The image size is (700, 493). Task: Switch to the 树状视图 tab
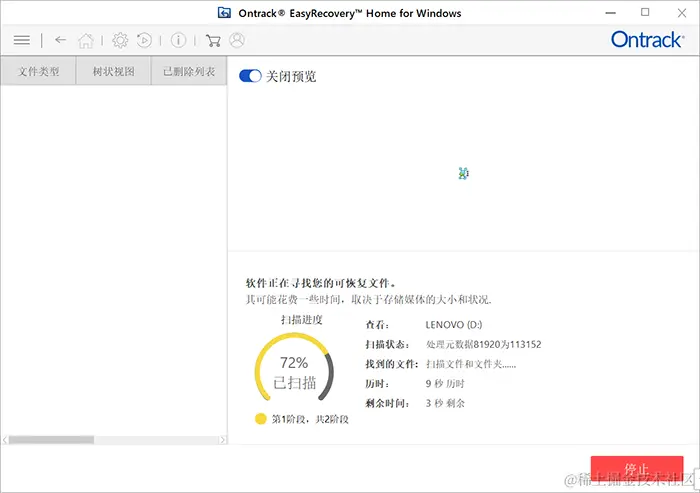click(113, 71)
